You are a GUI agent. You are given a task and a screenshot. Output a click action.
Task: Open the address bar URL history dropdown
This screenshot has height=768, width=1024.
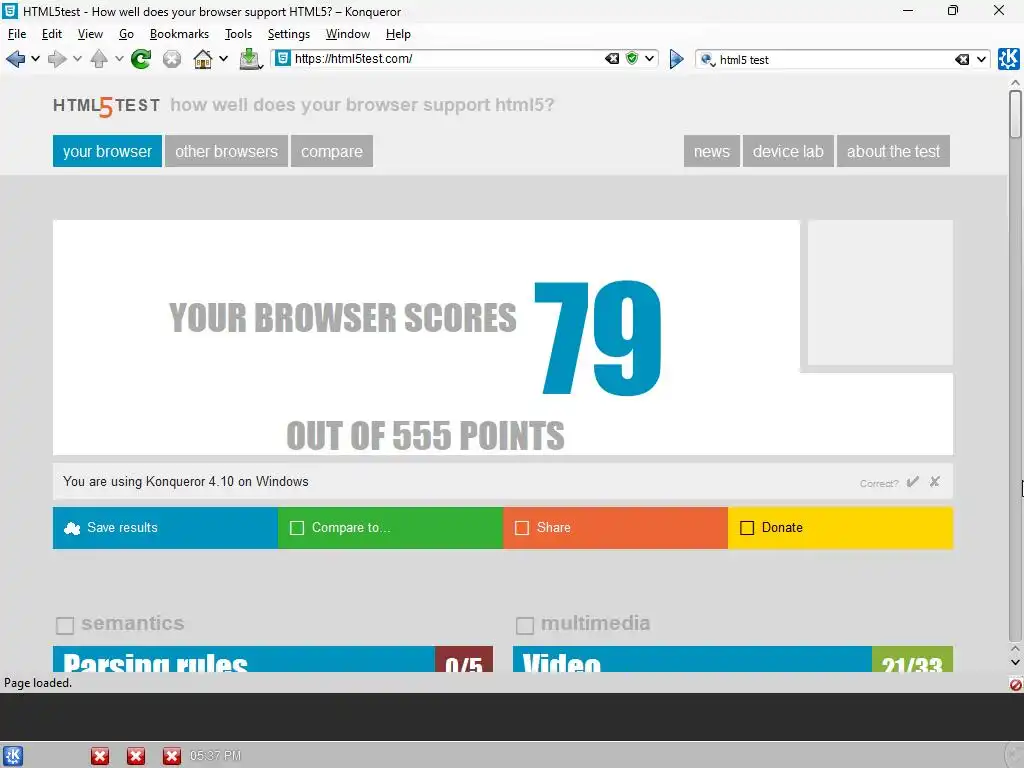(649, 59)
